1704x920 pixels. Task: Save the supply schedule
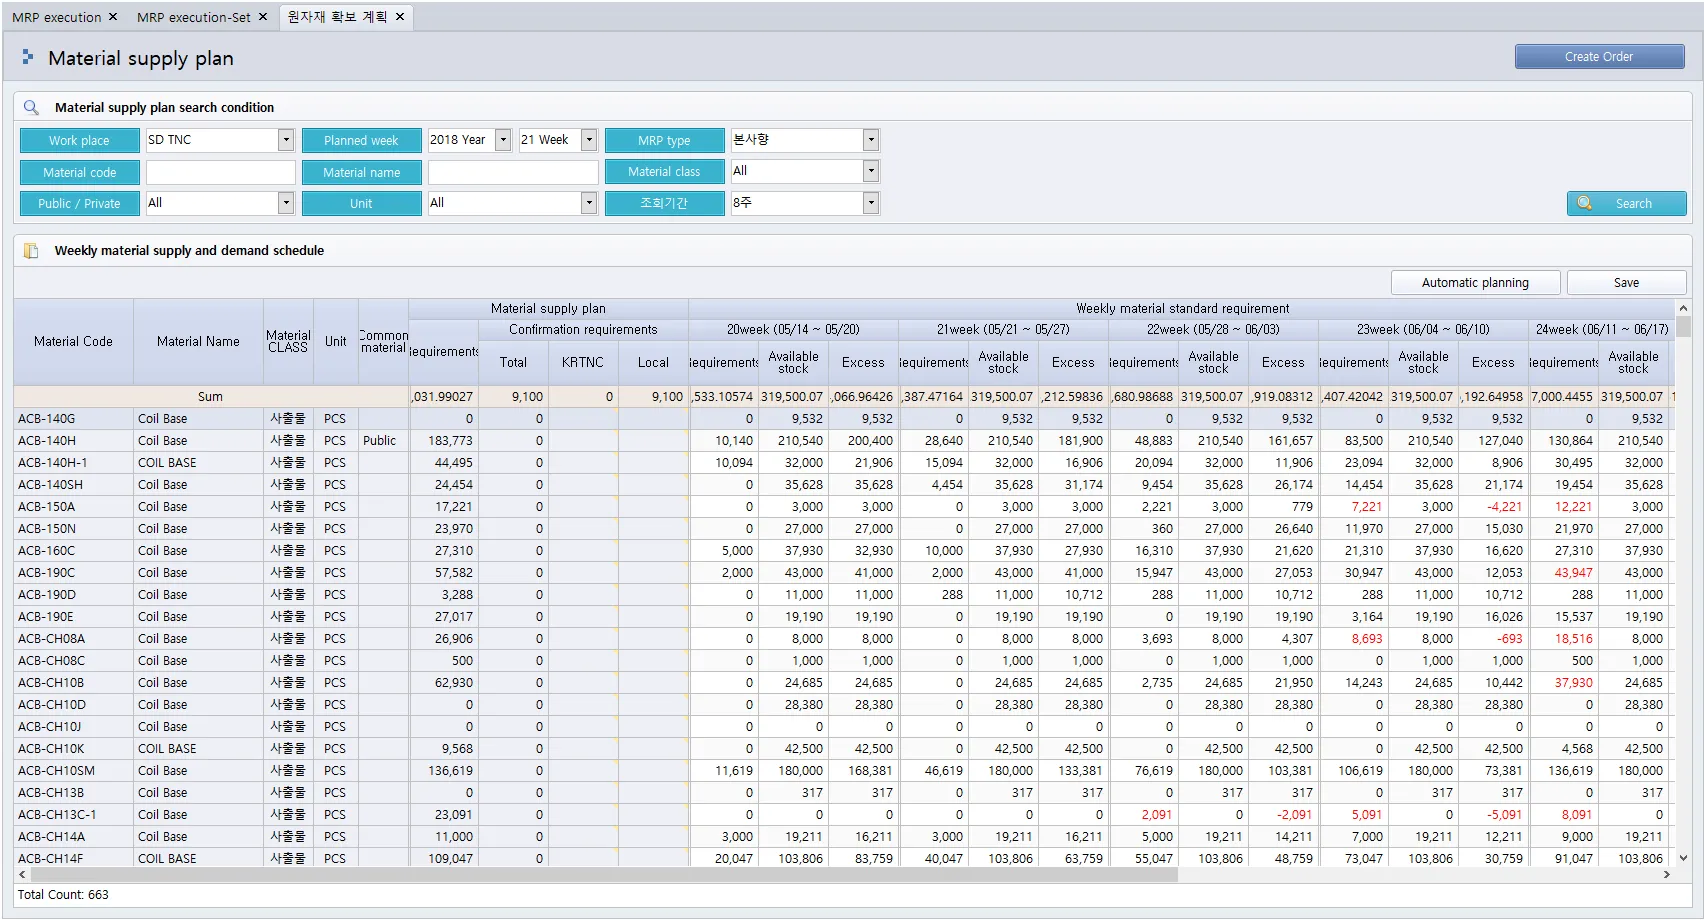[x=1626, y=283]
